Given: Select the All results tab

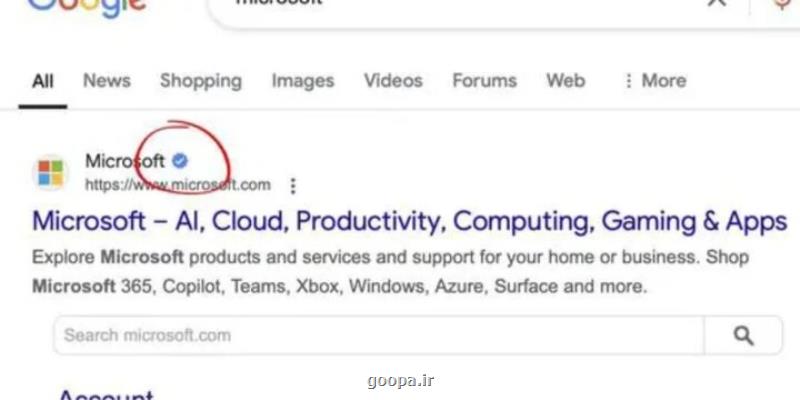Looking at the screenshot, I should click(x=43, y=81).
